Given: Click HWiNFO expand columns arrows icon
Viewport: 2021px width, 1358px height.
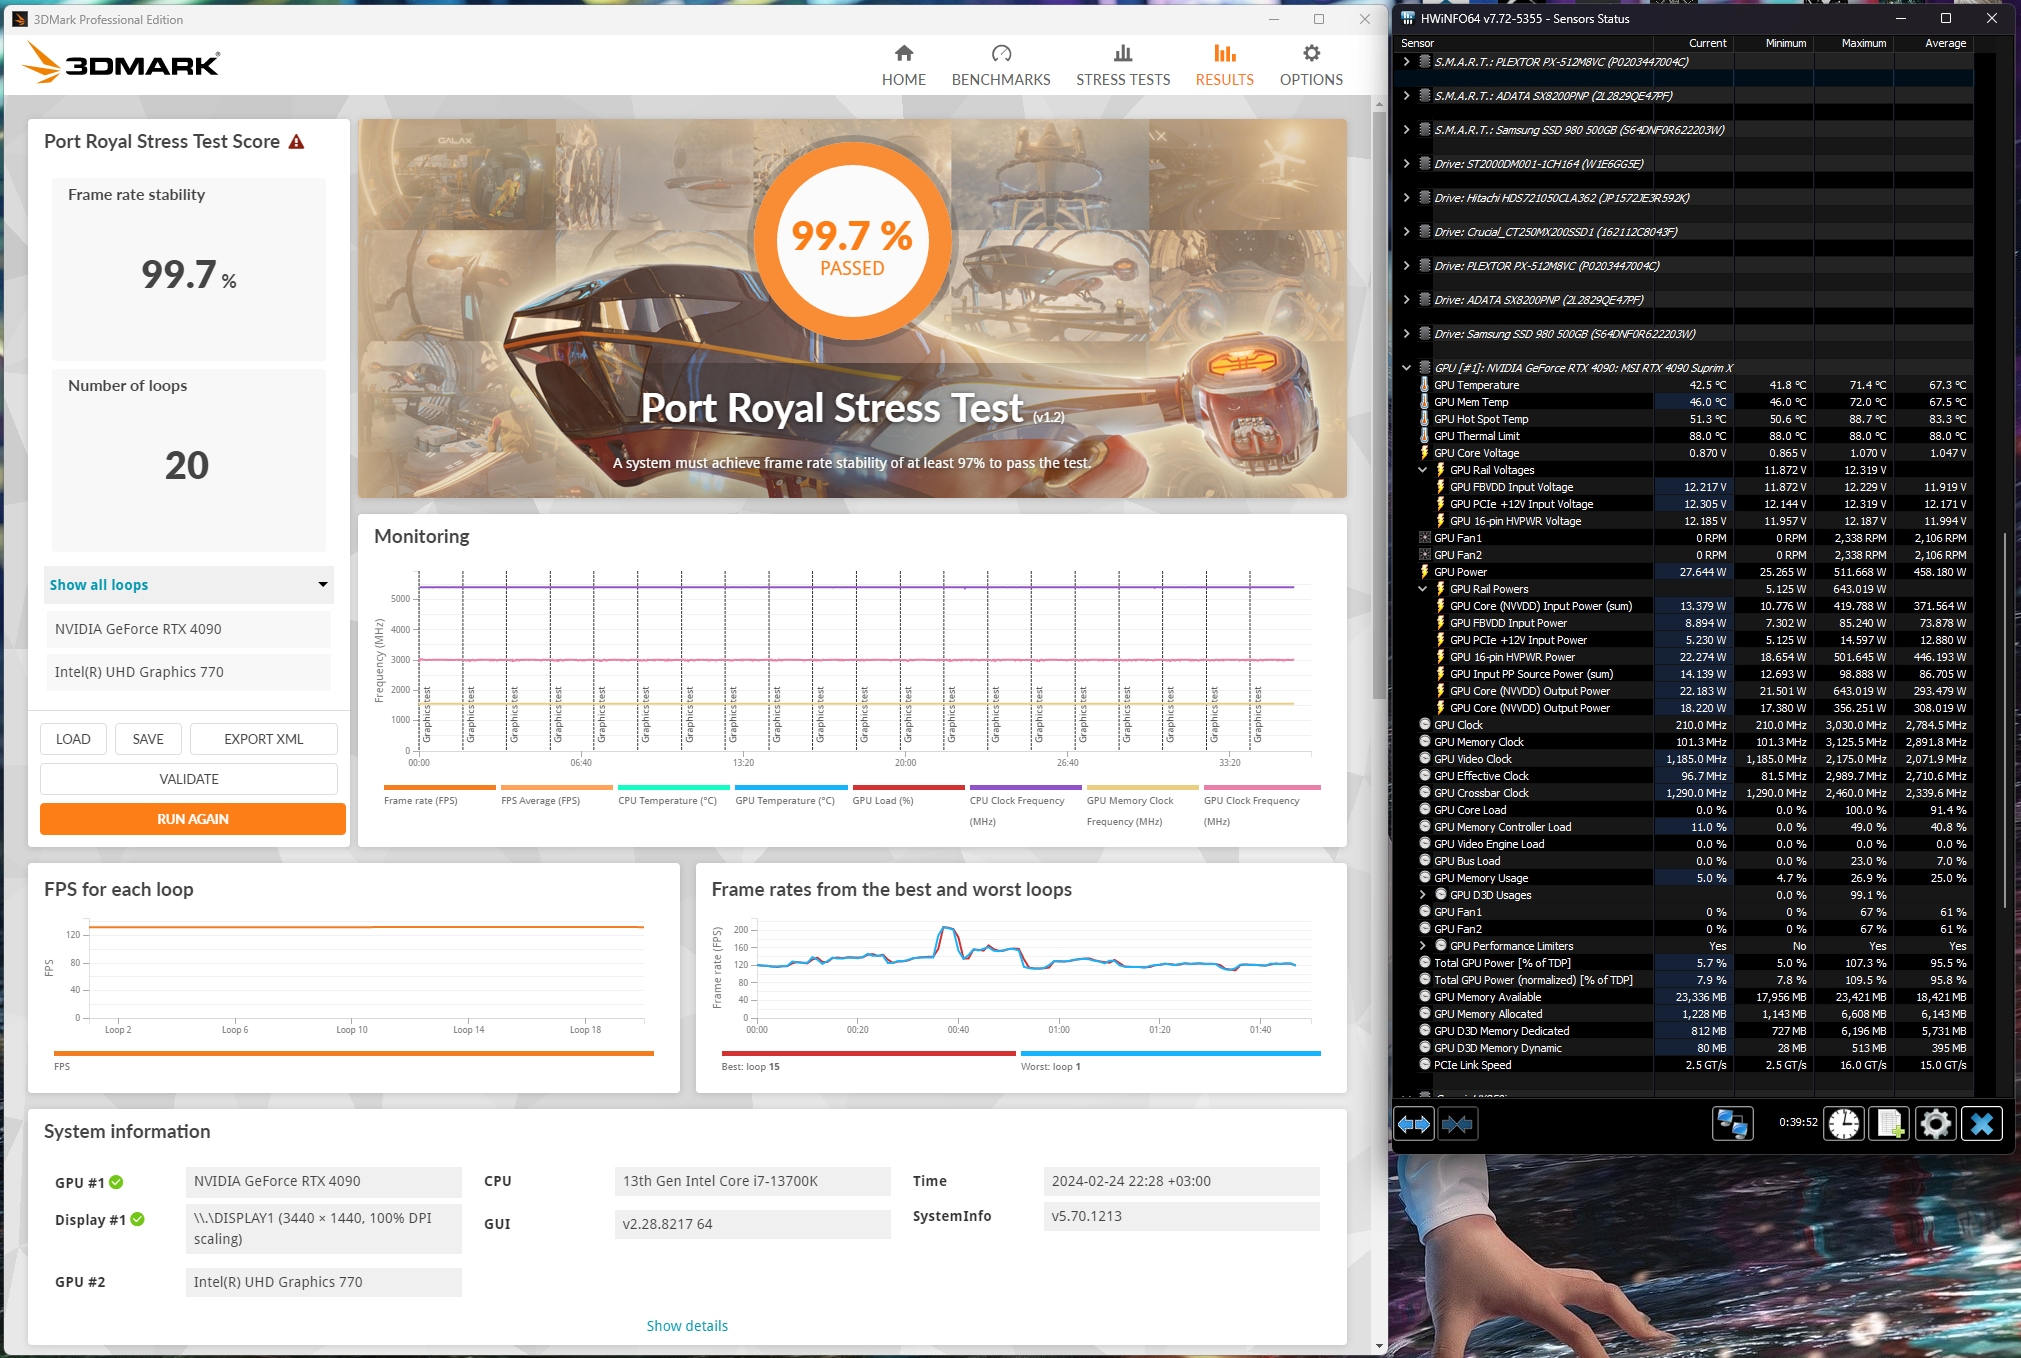Looking at the screenshot, I should (x=1414, y=1124).
